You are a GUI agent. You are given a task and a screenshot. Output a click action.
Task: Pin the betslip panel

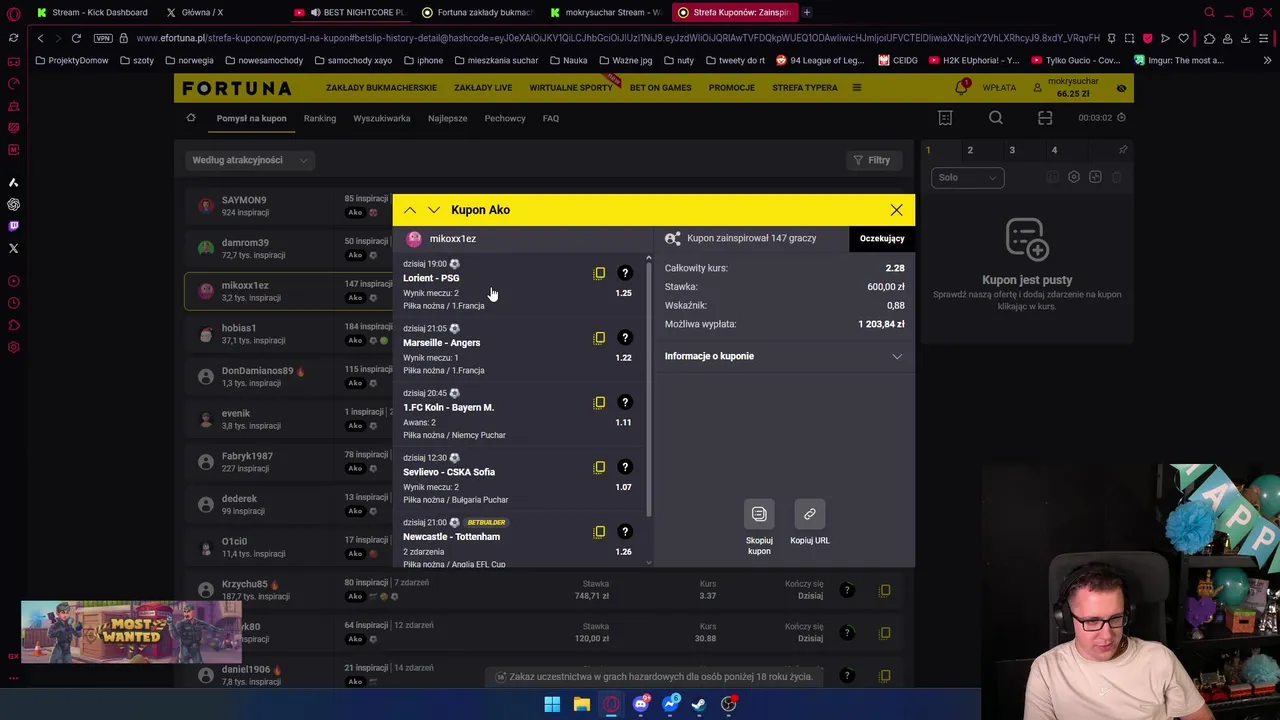pos(1123,150)
